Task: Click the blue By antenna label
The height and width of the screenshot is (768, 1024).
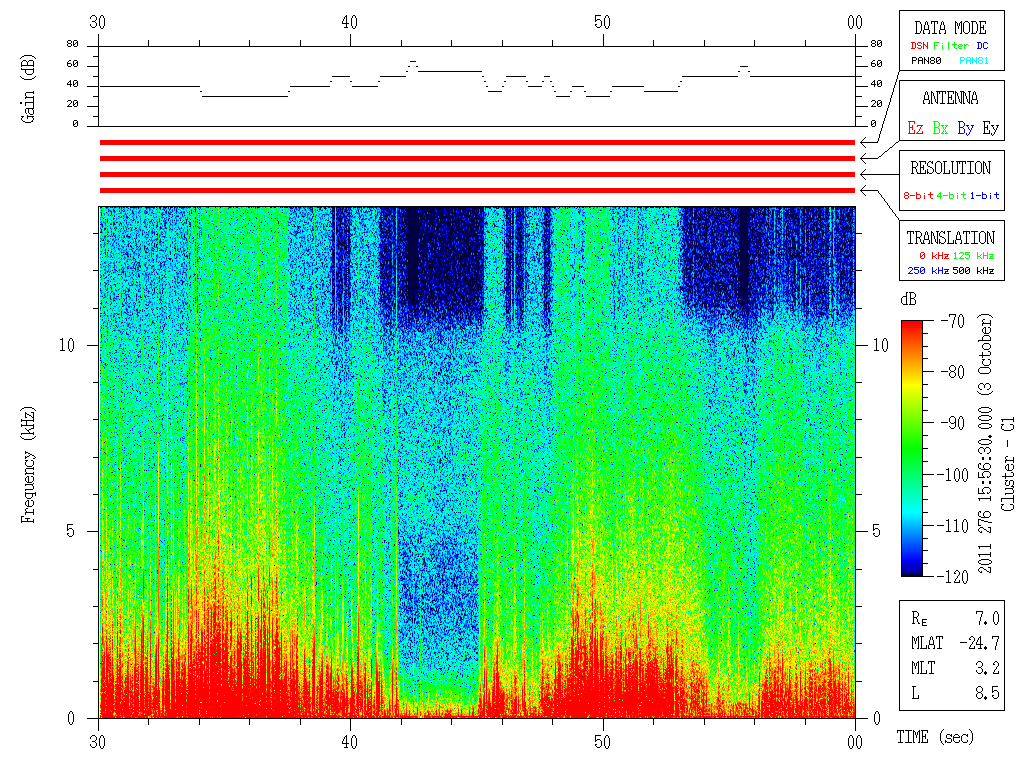Action: pyautogui.click(x=965, y=128)
